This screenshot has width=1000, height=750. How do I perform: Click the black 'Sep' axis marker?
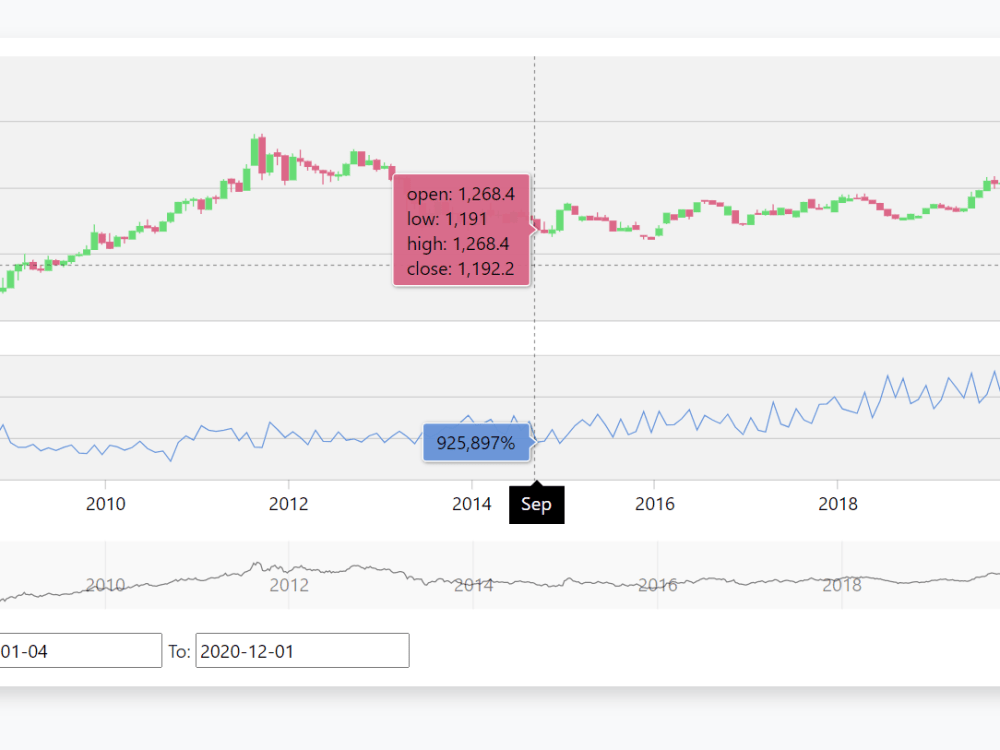tap(537, 505)
